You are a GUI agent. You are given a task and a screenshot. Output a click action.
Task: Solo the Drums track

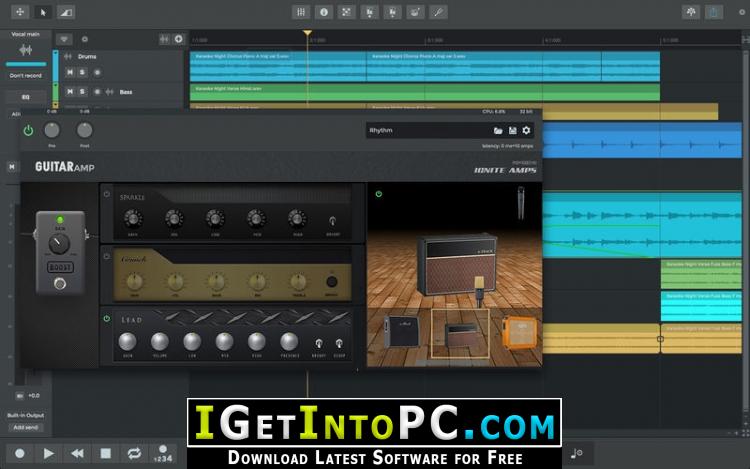pyautogui.click(x=82, y=72)
